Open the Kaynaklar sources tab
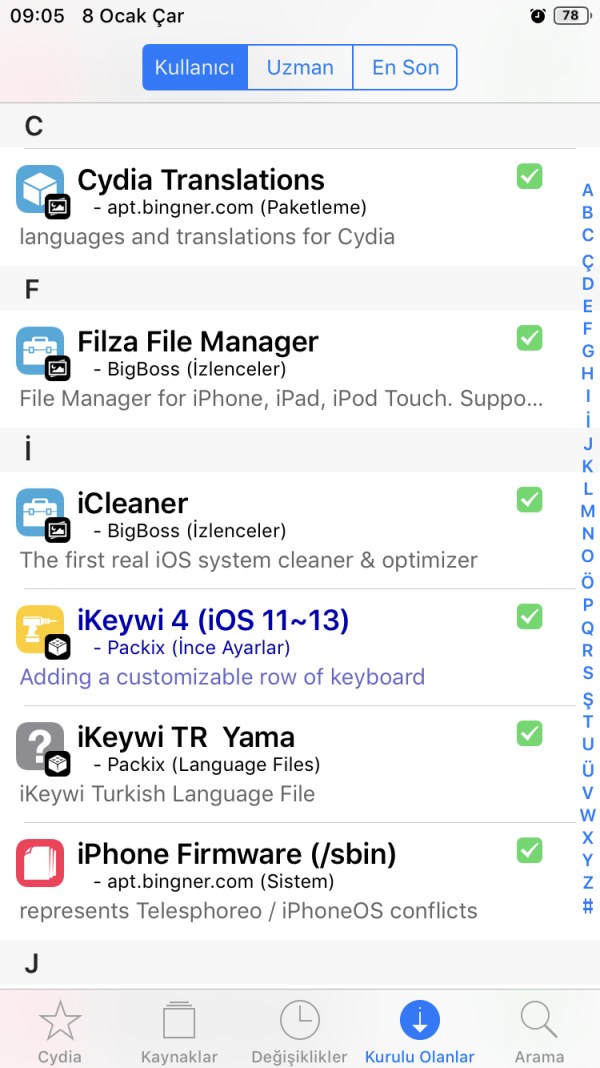This screenshot has height=1068, width=600. (180, 1031)
